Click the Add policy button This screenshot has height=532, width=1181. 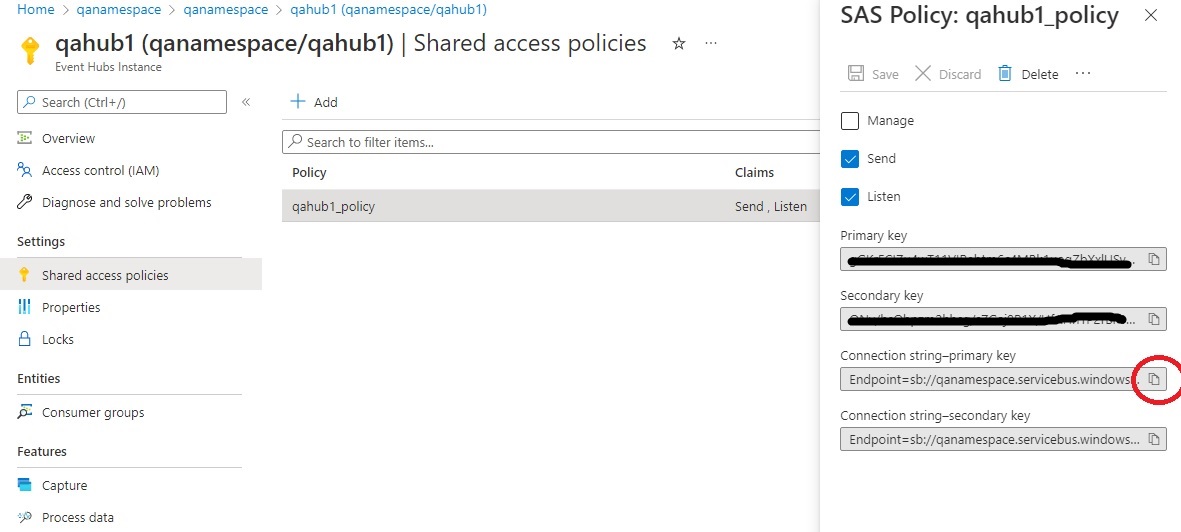[x=314, y=102]
